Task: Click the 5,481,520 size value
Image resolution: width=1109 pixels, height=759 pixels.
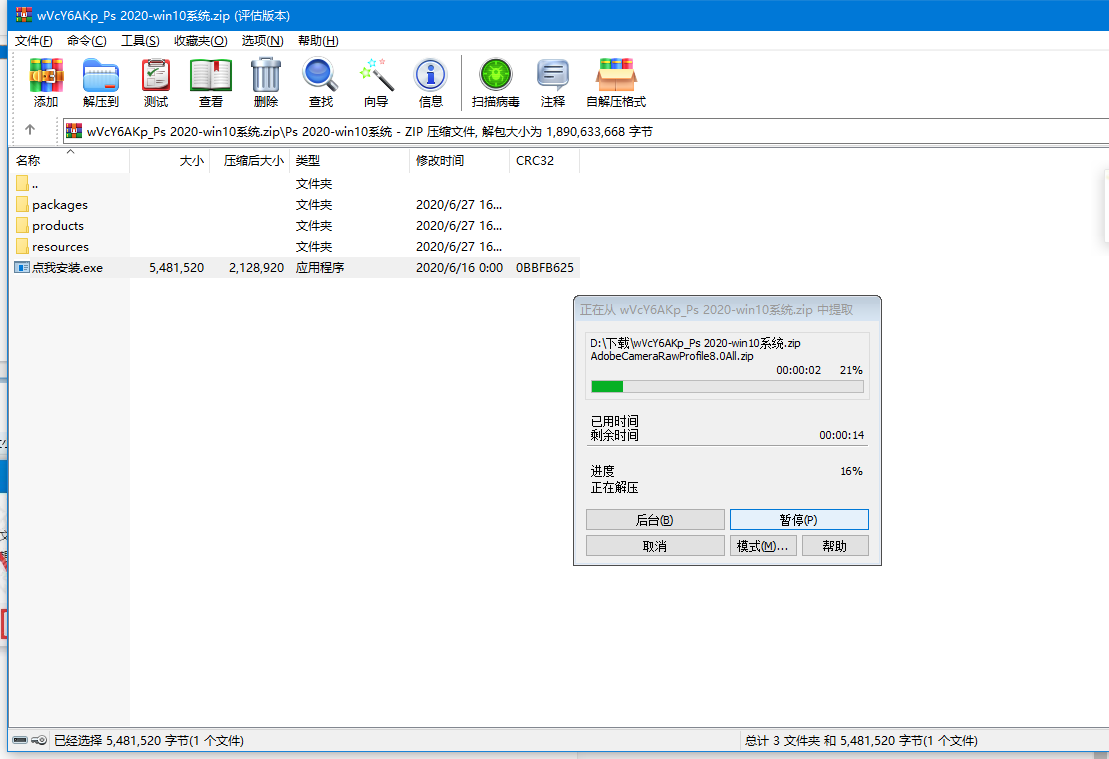Action: pyautogui.click(x=176, y=267)
